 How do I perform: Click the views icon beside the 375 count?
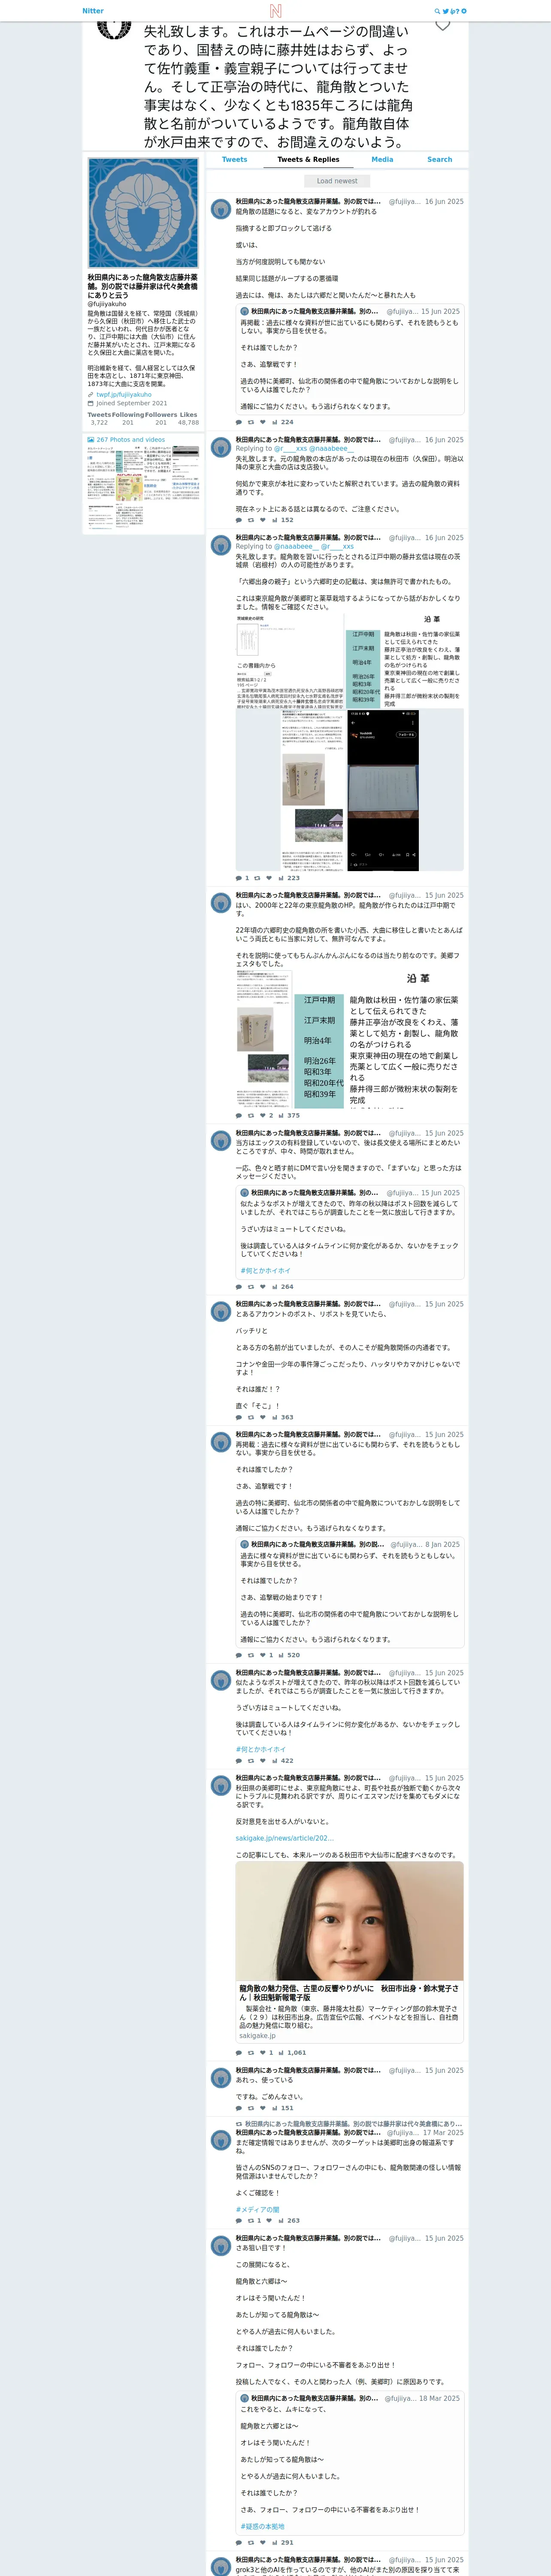point(281,1115)
